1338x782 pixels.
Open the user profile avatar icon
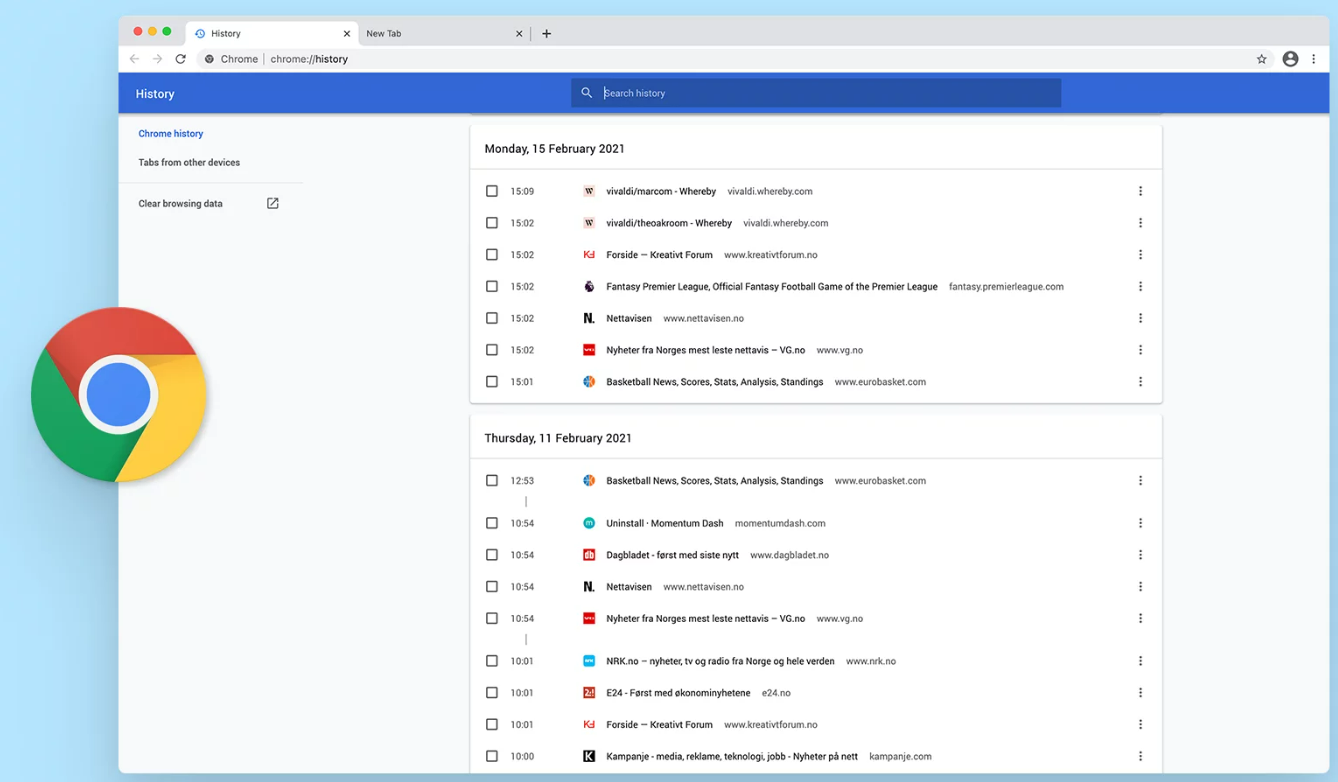[1290, 59]
